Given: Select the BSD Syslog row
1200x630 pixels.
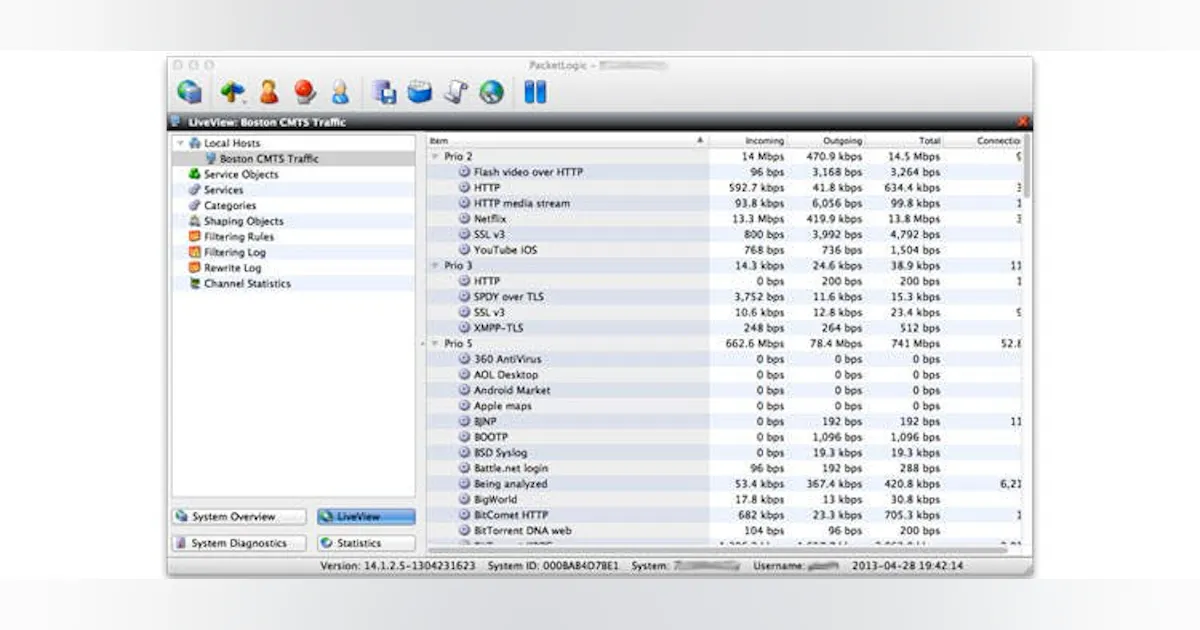Looking at the screenshot, I should tap(725, 453).
